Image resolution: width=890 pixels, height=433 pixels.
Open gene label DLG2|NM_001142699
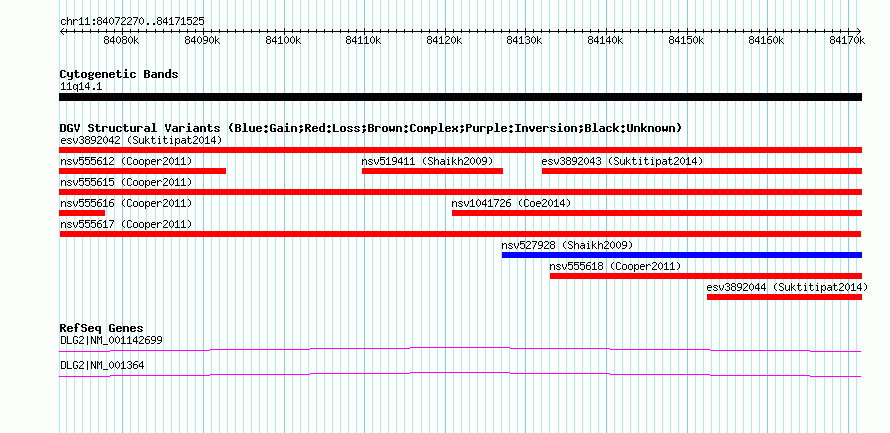pos(111,340)
